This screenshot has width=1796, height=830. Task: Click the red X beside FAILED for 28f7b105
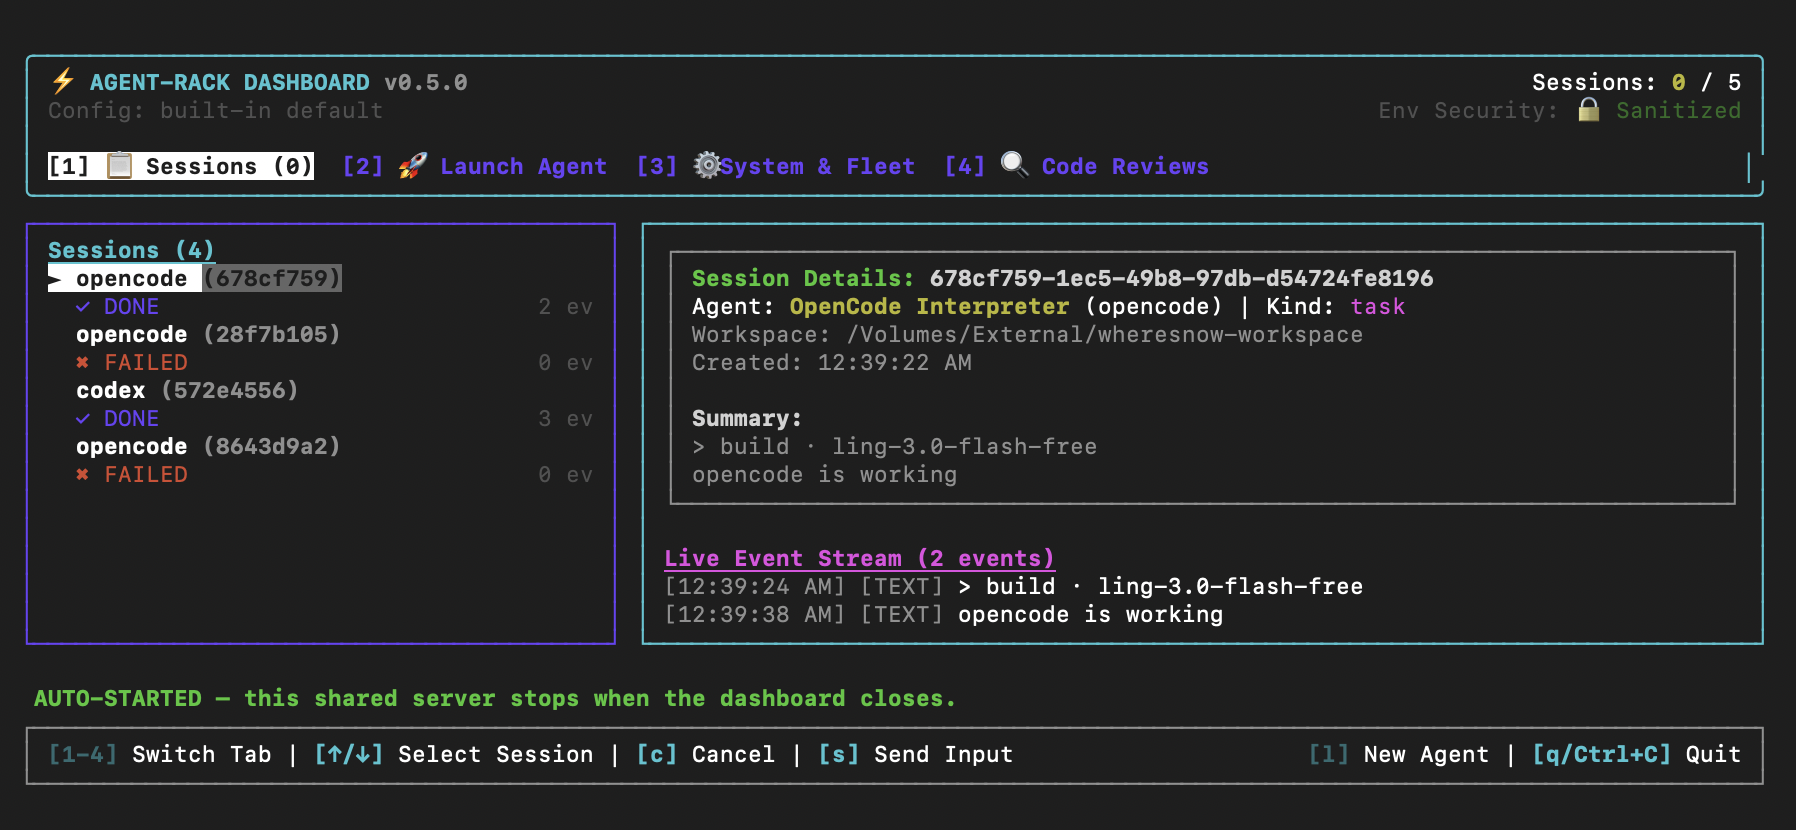point(83,363)
